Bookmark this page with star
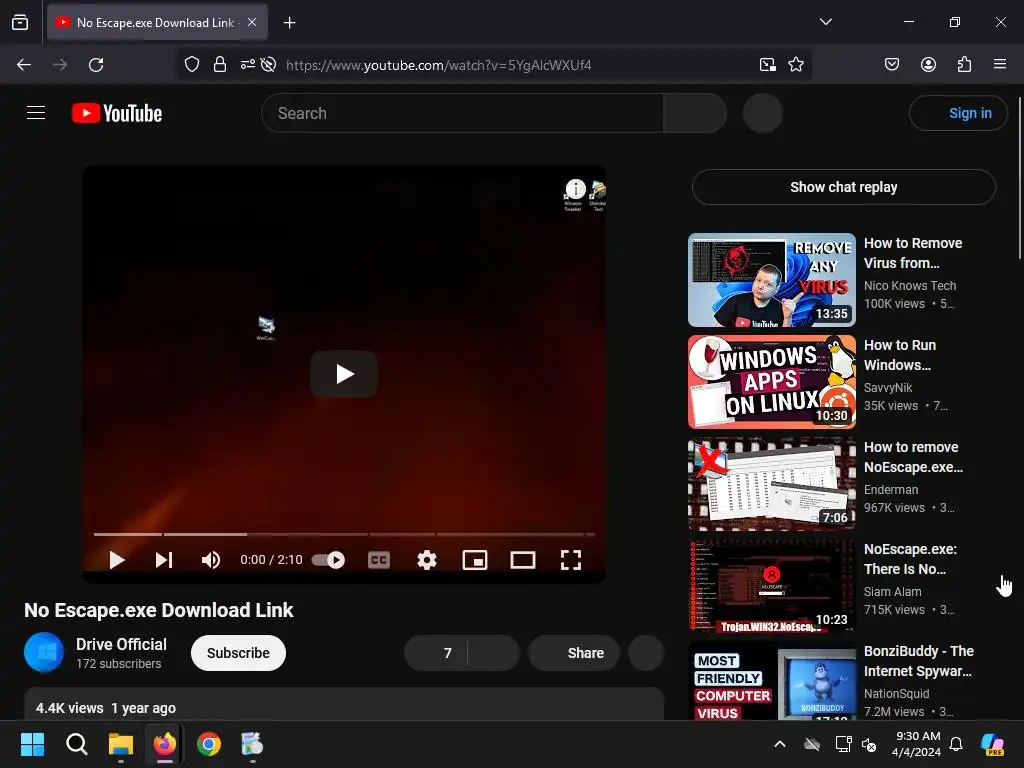 (x=795, y=65)
